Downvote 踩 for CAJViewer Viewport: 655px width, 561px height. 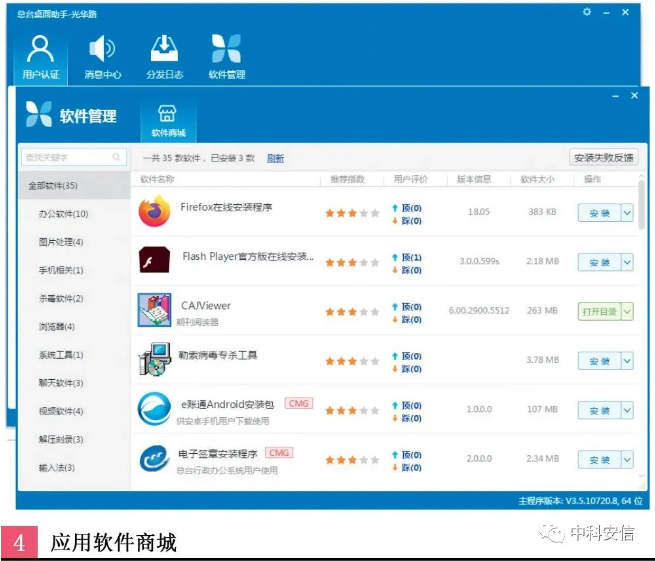click(407, 320)
